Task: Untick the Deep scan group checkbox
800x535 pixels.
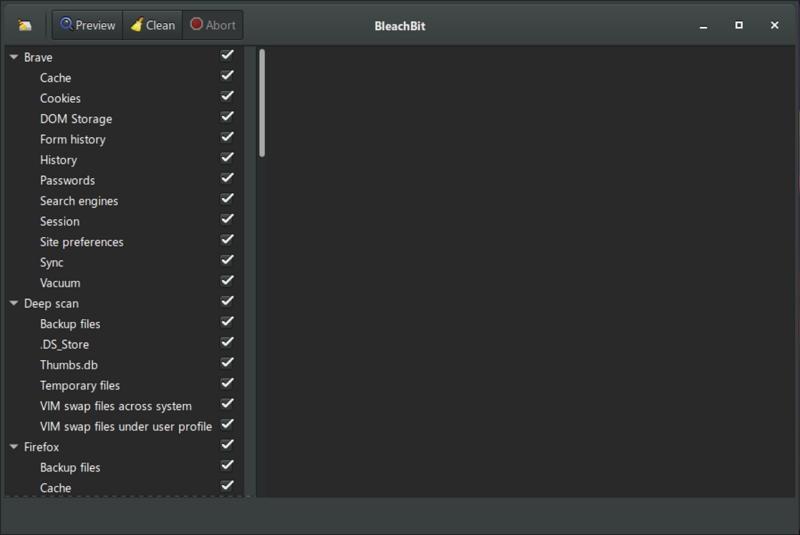Action: pos(227,302)
